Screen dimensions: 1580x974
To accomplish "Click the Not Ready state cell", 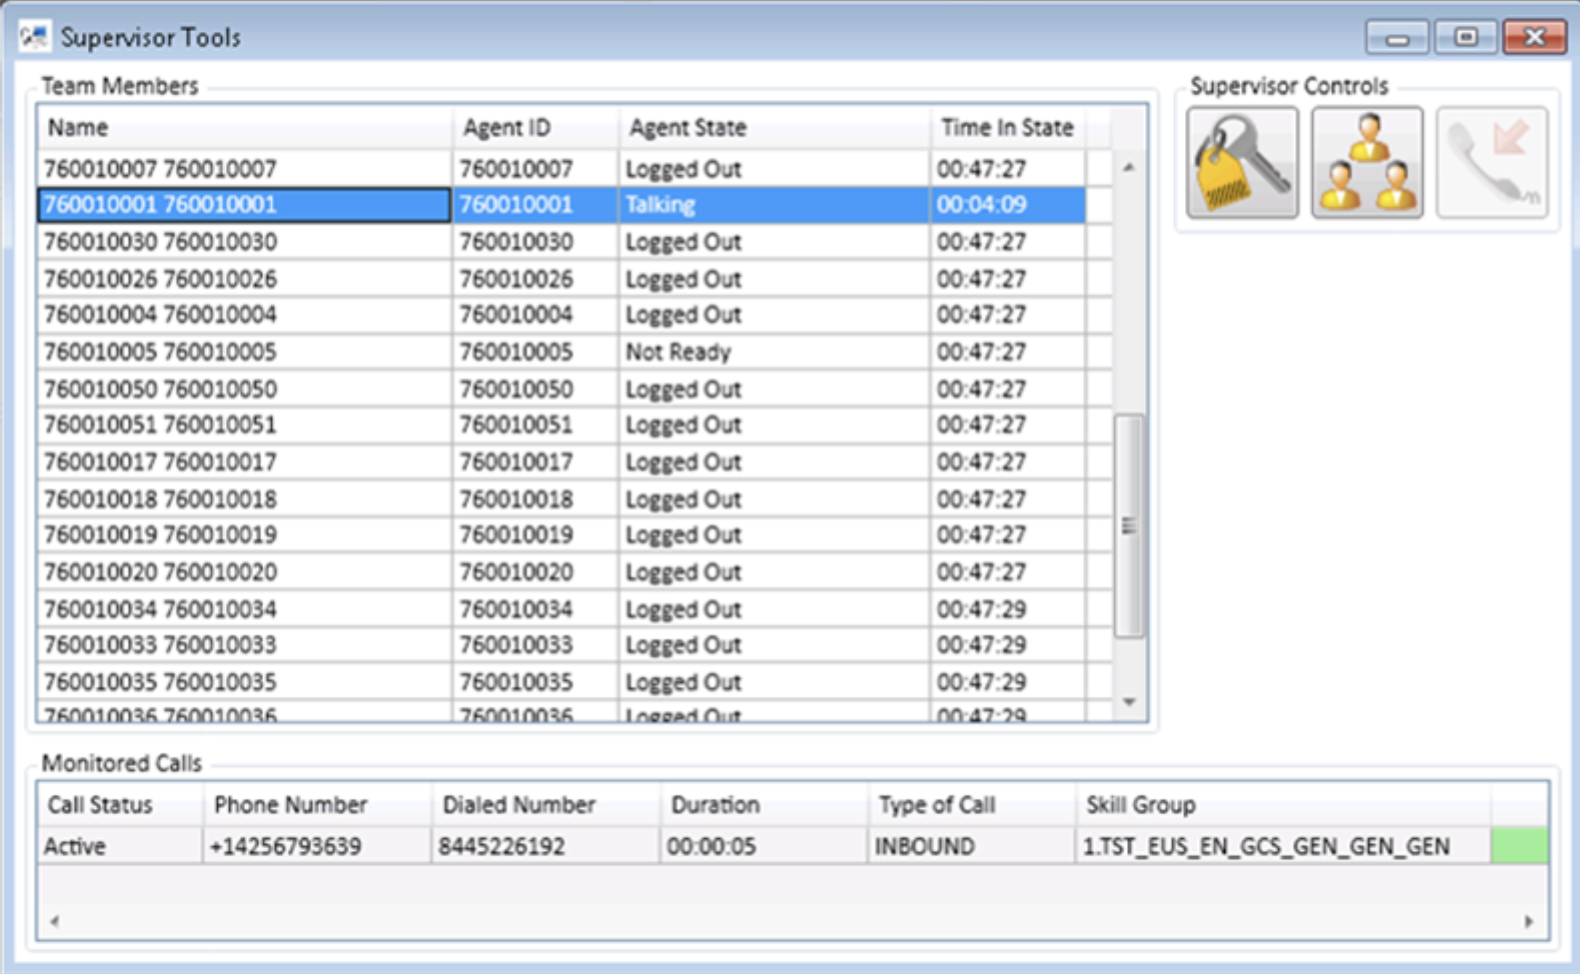I will 775,351.
